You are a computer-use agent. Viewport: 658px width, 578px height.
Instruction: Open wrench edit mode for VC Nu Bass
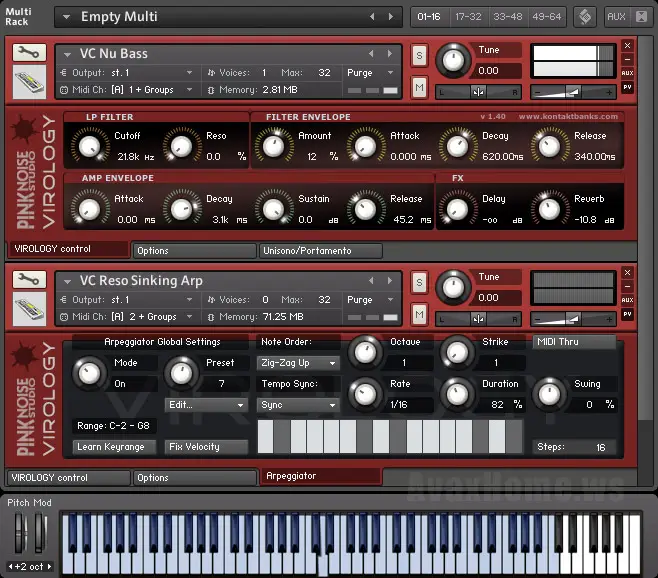tap(29, 52)
